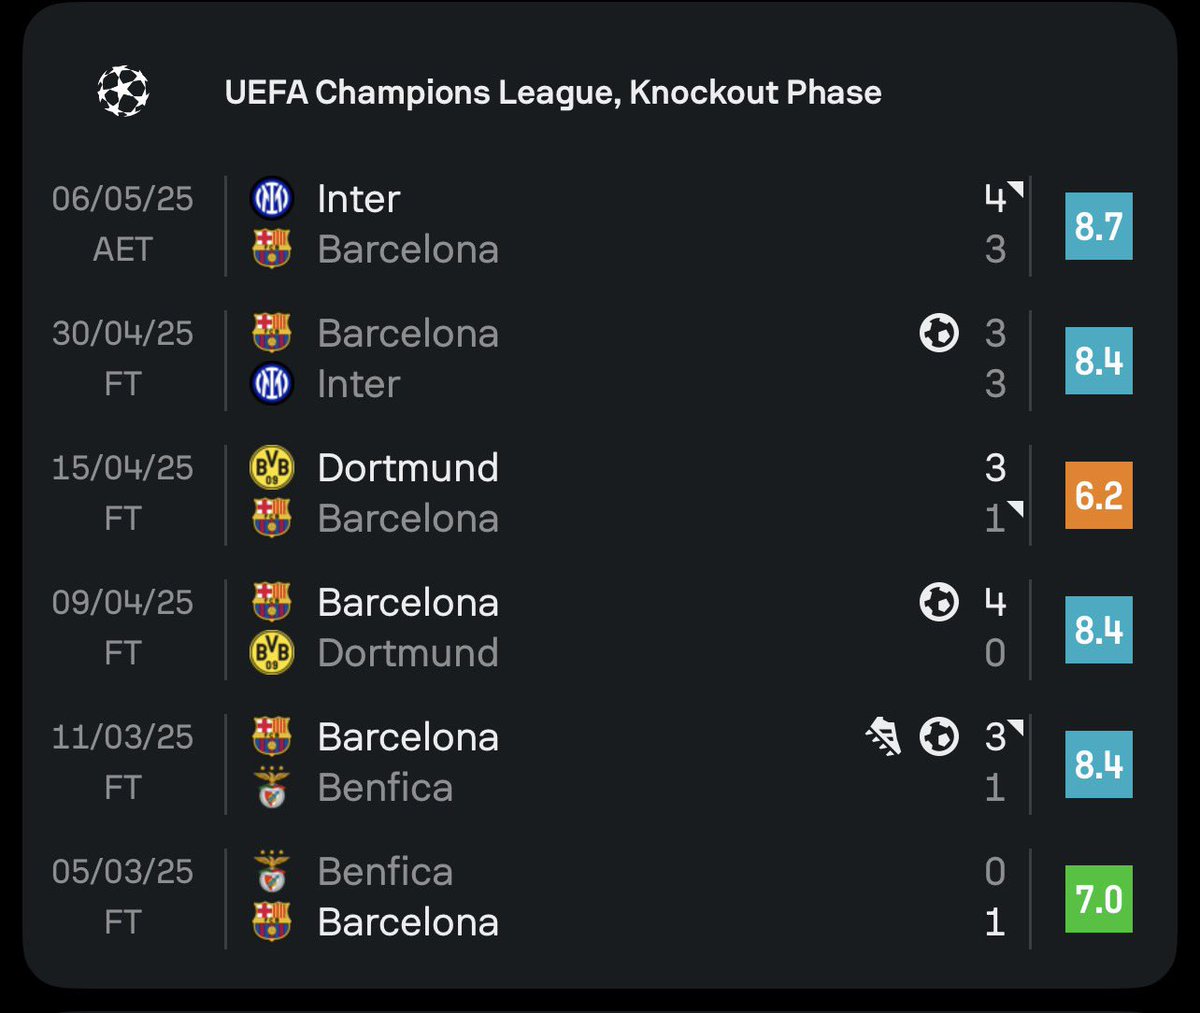The height and width of the screenshot is (1013, 1200).
Task: Select Benfica crest in 05/03/25 match
Action: (271, 871)
